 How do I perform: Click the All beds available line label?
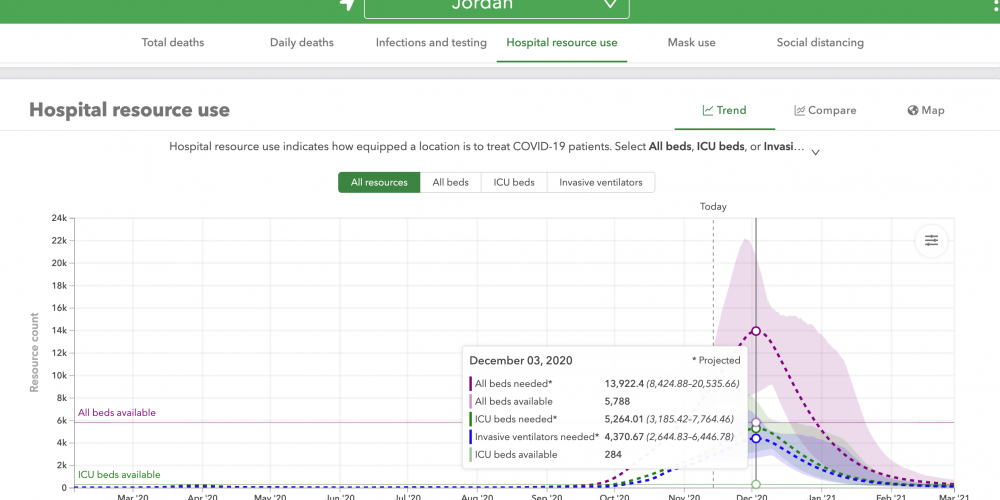click(x=117, y=413)
